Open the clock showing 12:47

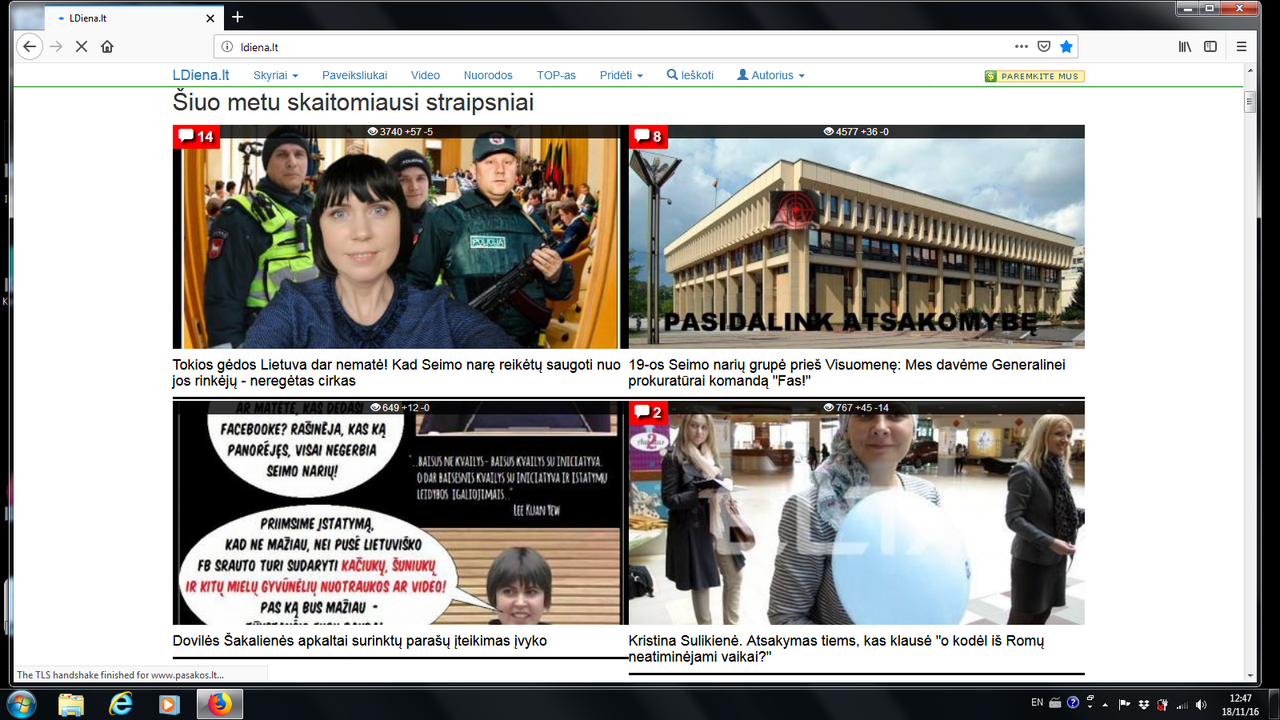(1241, 704)
